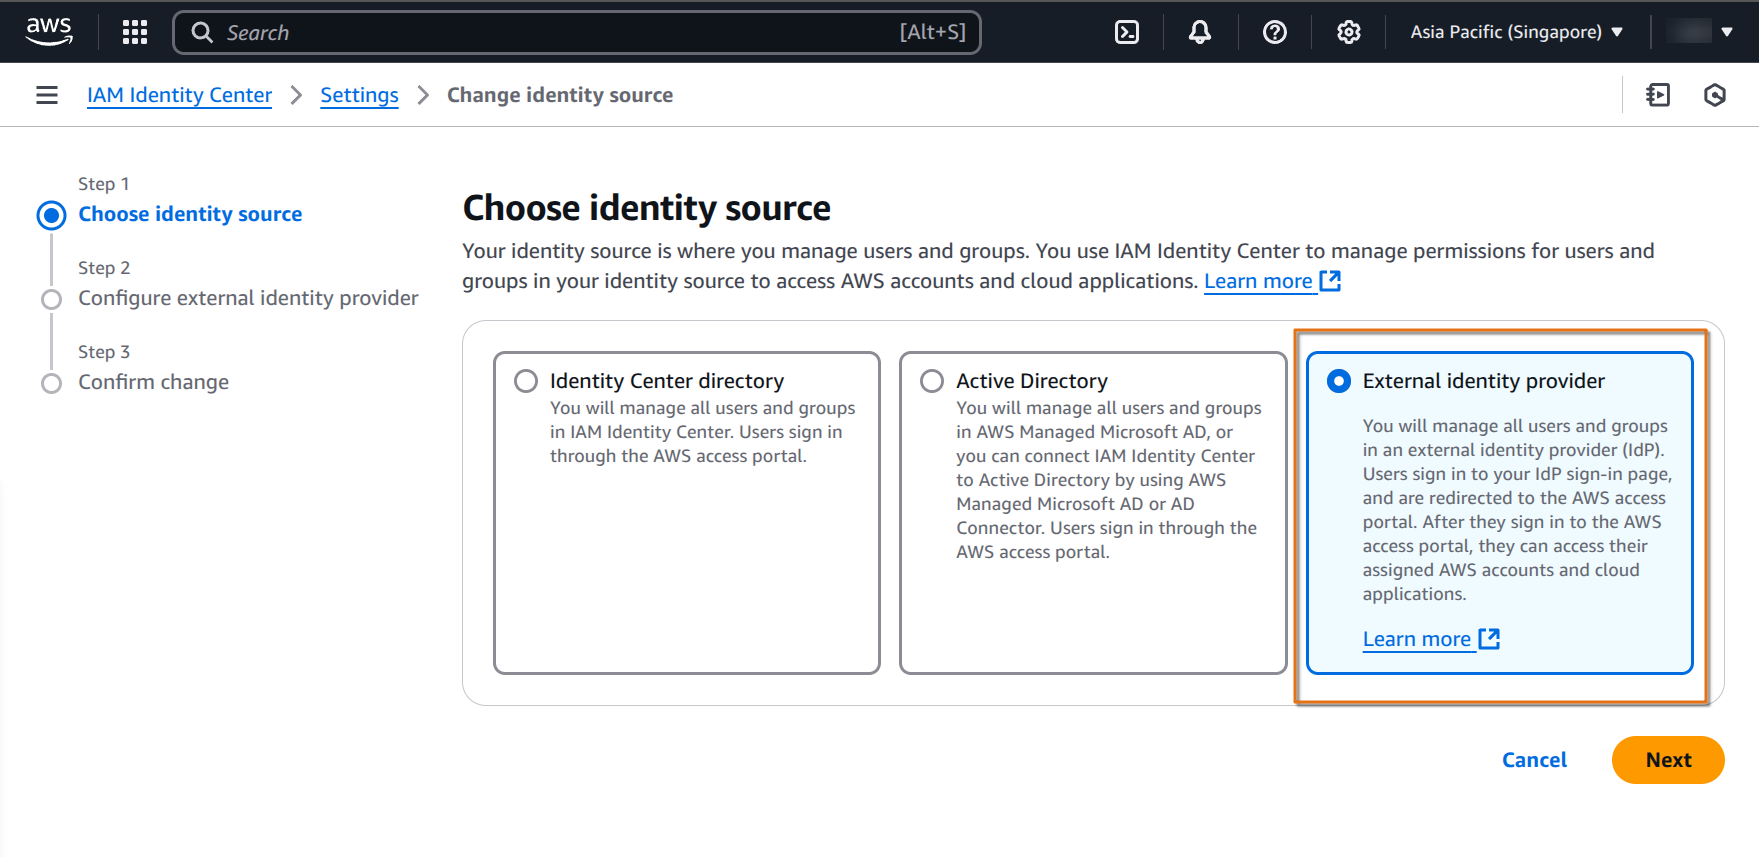The image size is (1759, 857).
Task: Go to the Confirm change step
Action: click(x=154, y=382)
